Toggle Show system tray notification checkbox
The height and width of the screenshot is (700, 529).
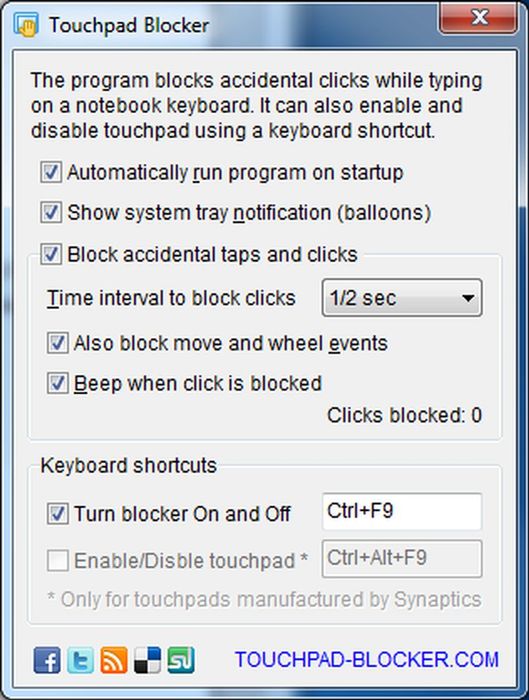point(51,212)
